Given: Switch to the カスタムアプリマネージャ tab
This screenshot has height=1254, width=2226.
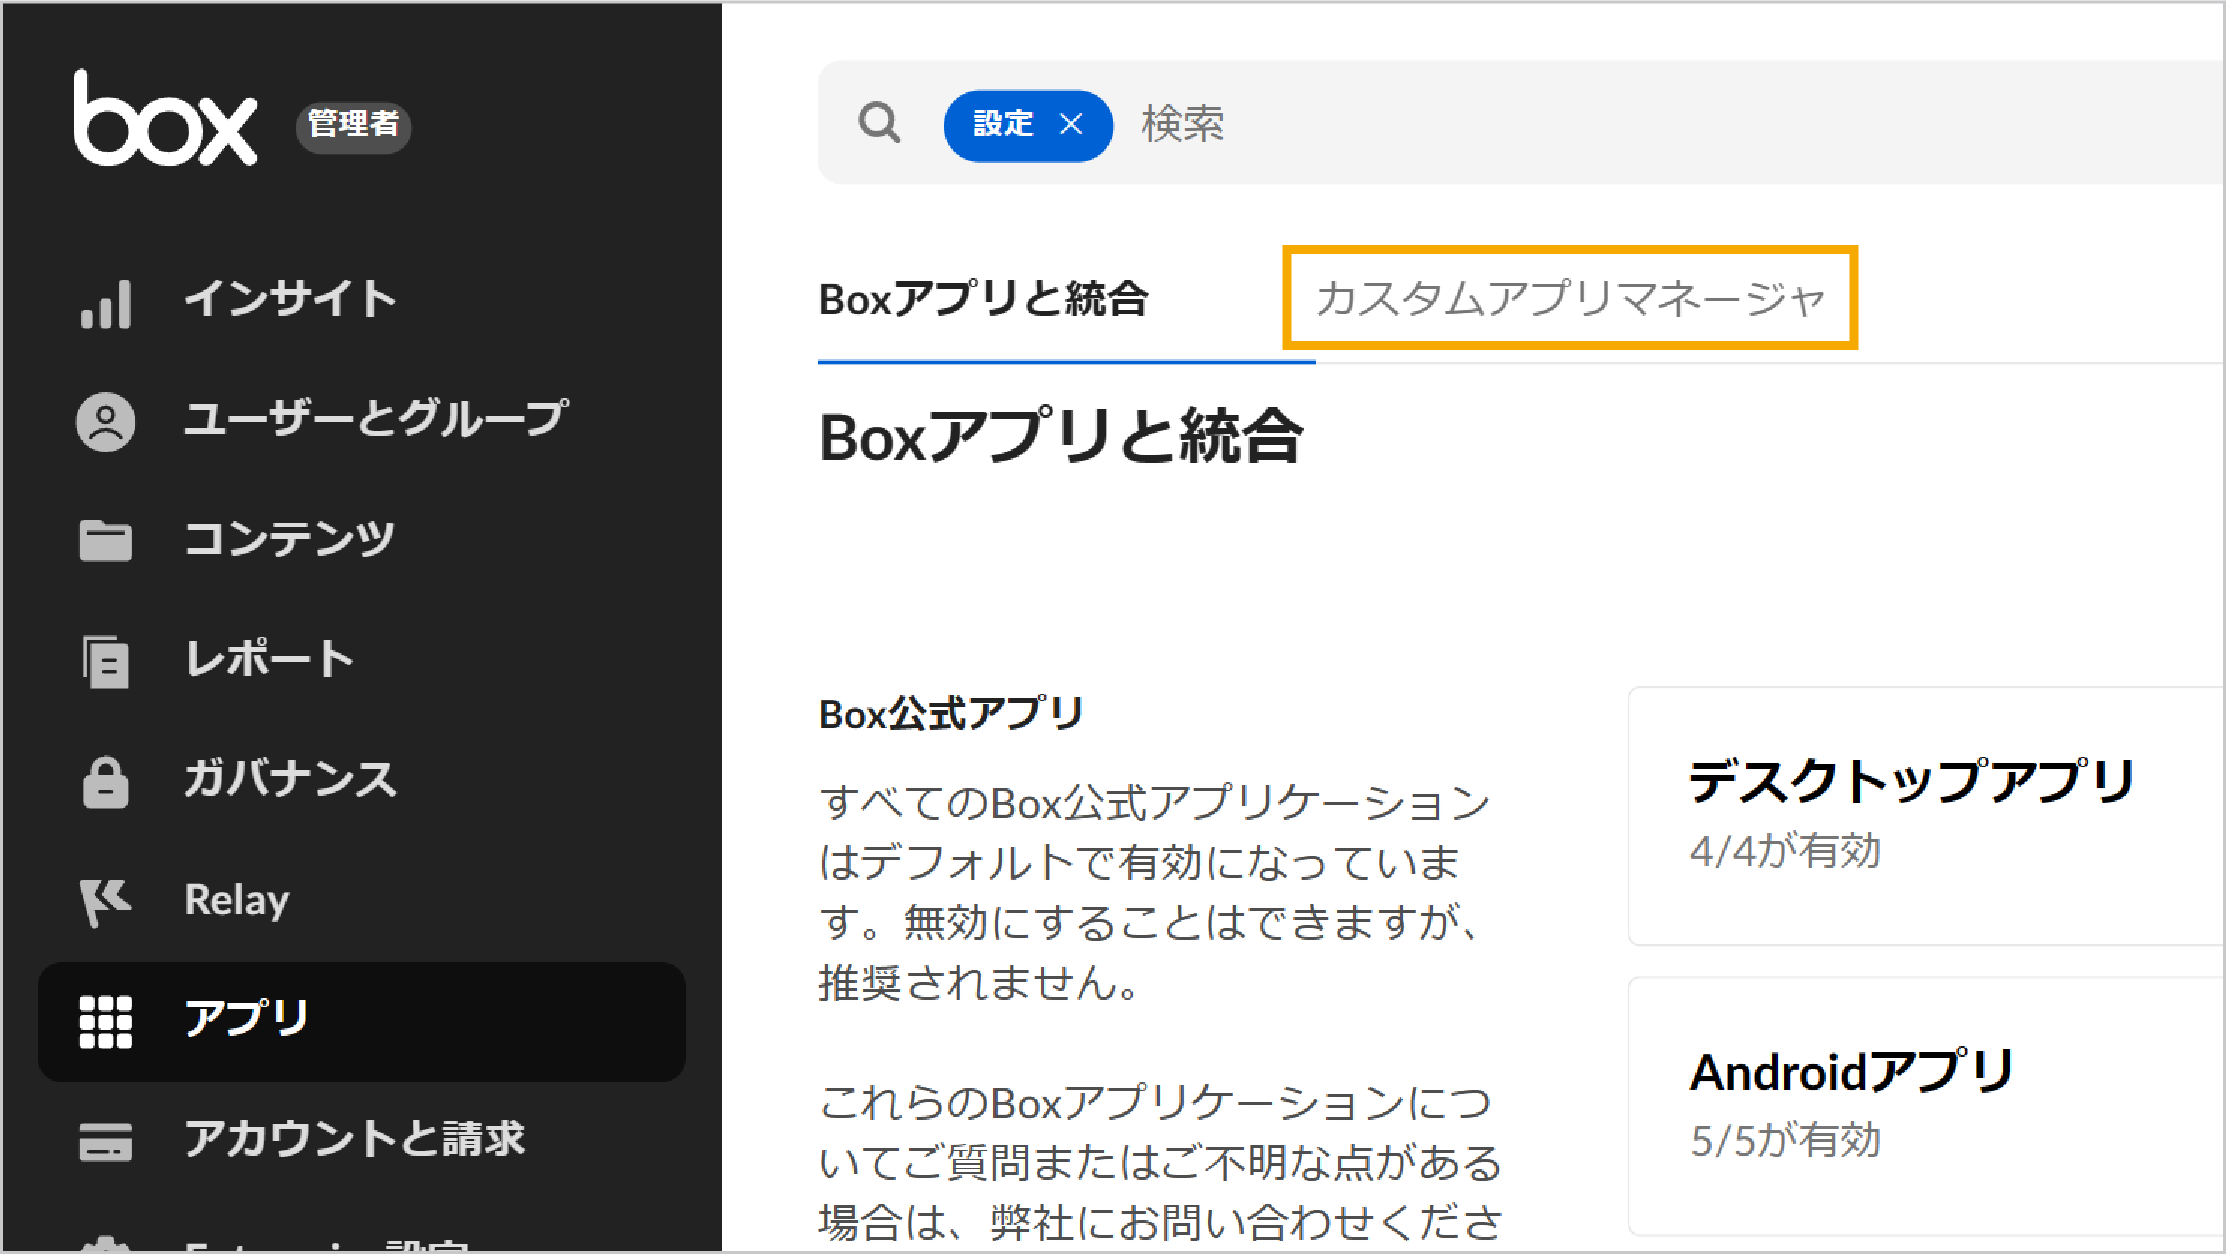Looking at the screenshot, I should click(x=1570, y=298).
